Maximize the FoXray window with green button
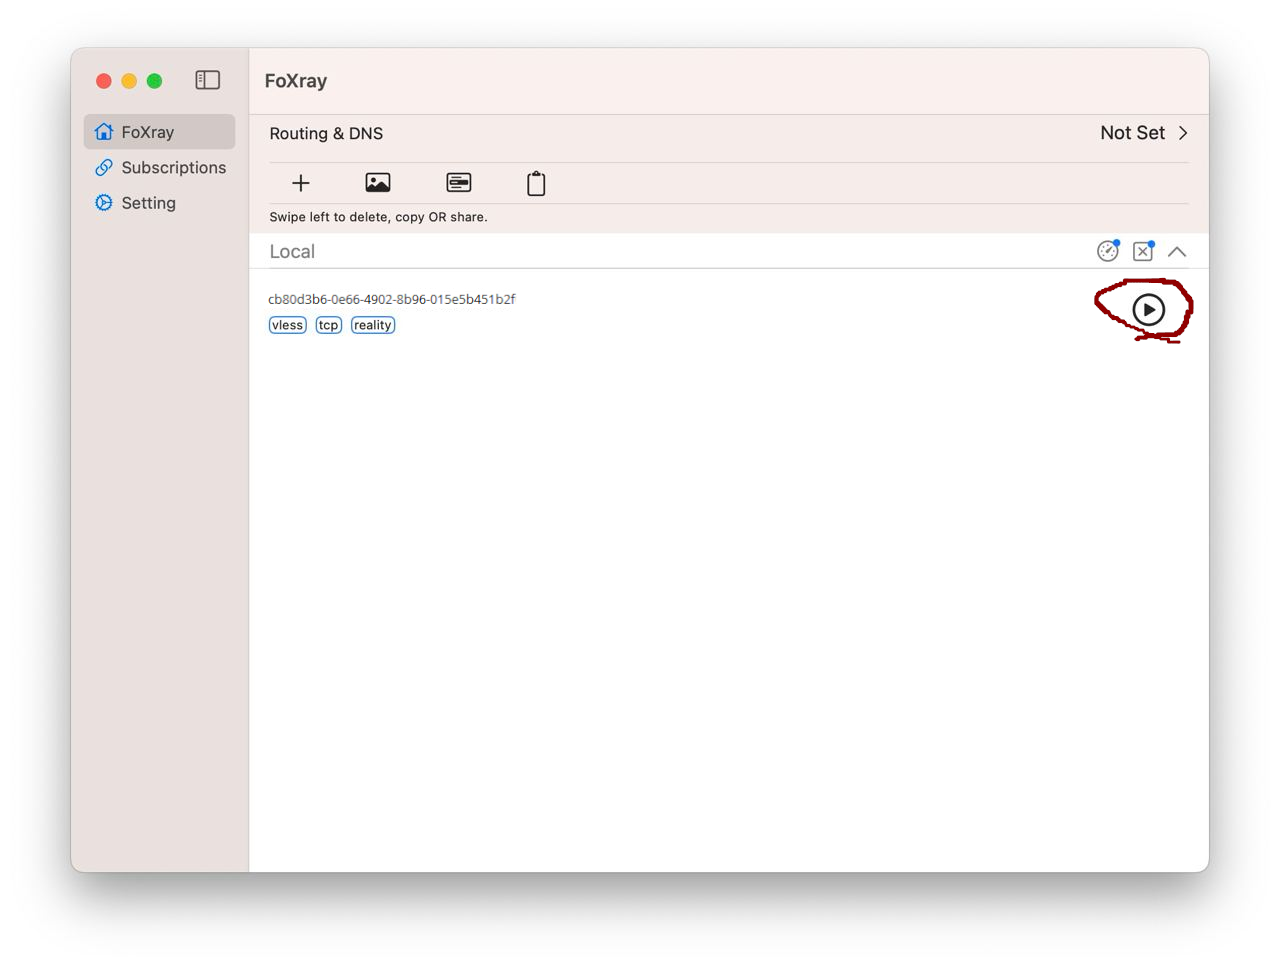Image resolution: width=1280 pixels, height=966 pixels. click(154, 81)
